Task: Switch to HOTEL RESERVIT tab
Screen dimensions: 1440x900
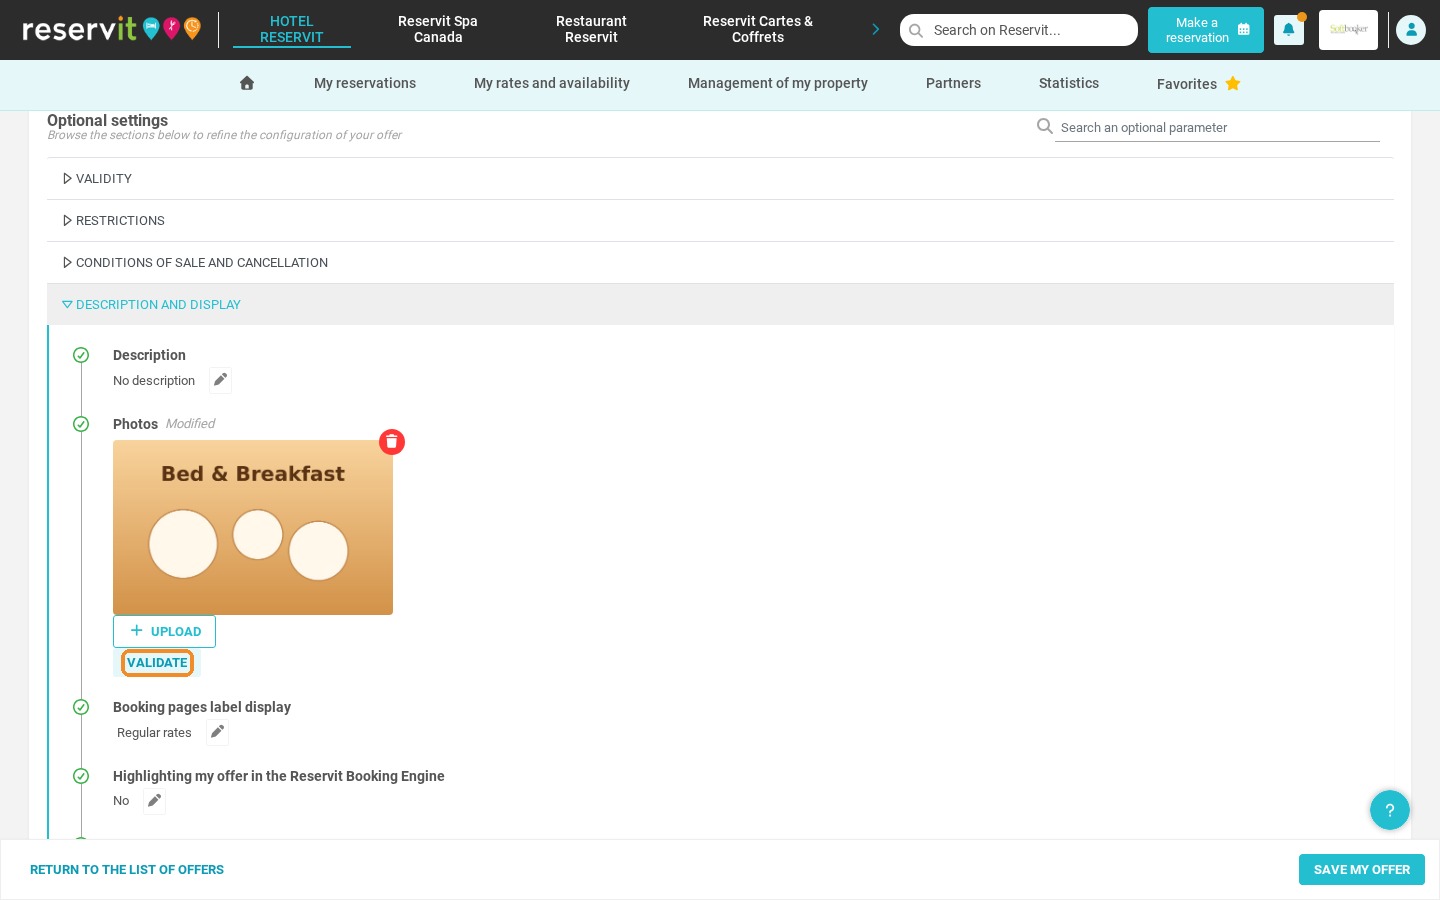Action: pos(292,29)
